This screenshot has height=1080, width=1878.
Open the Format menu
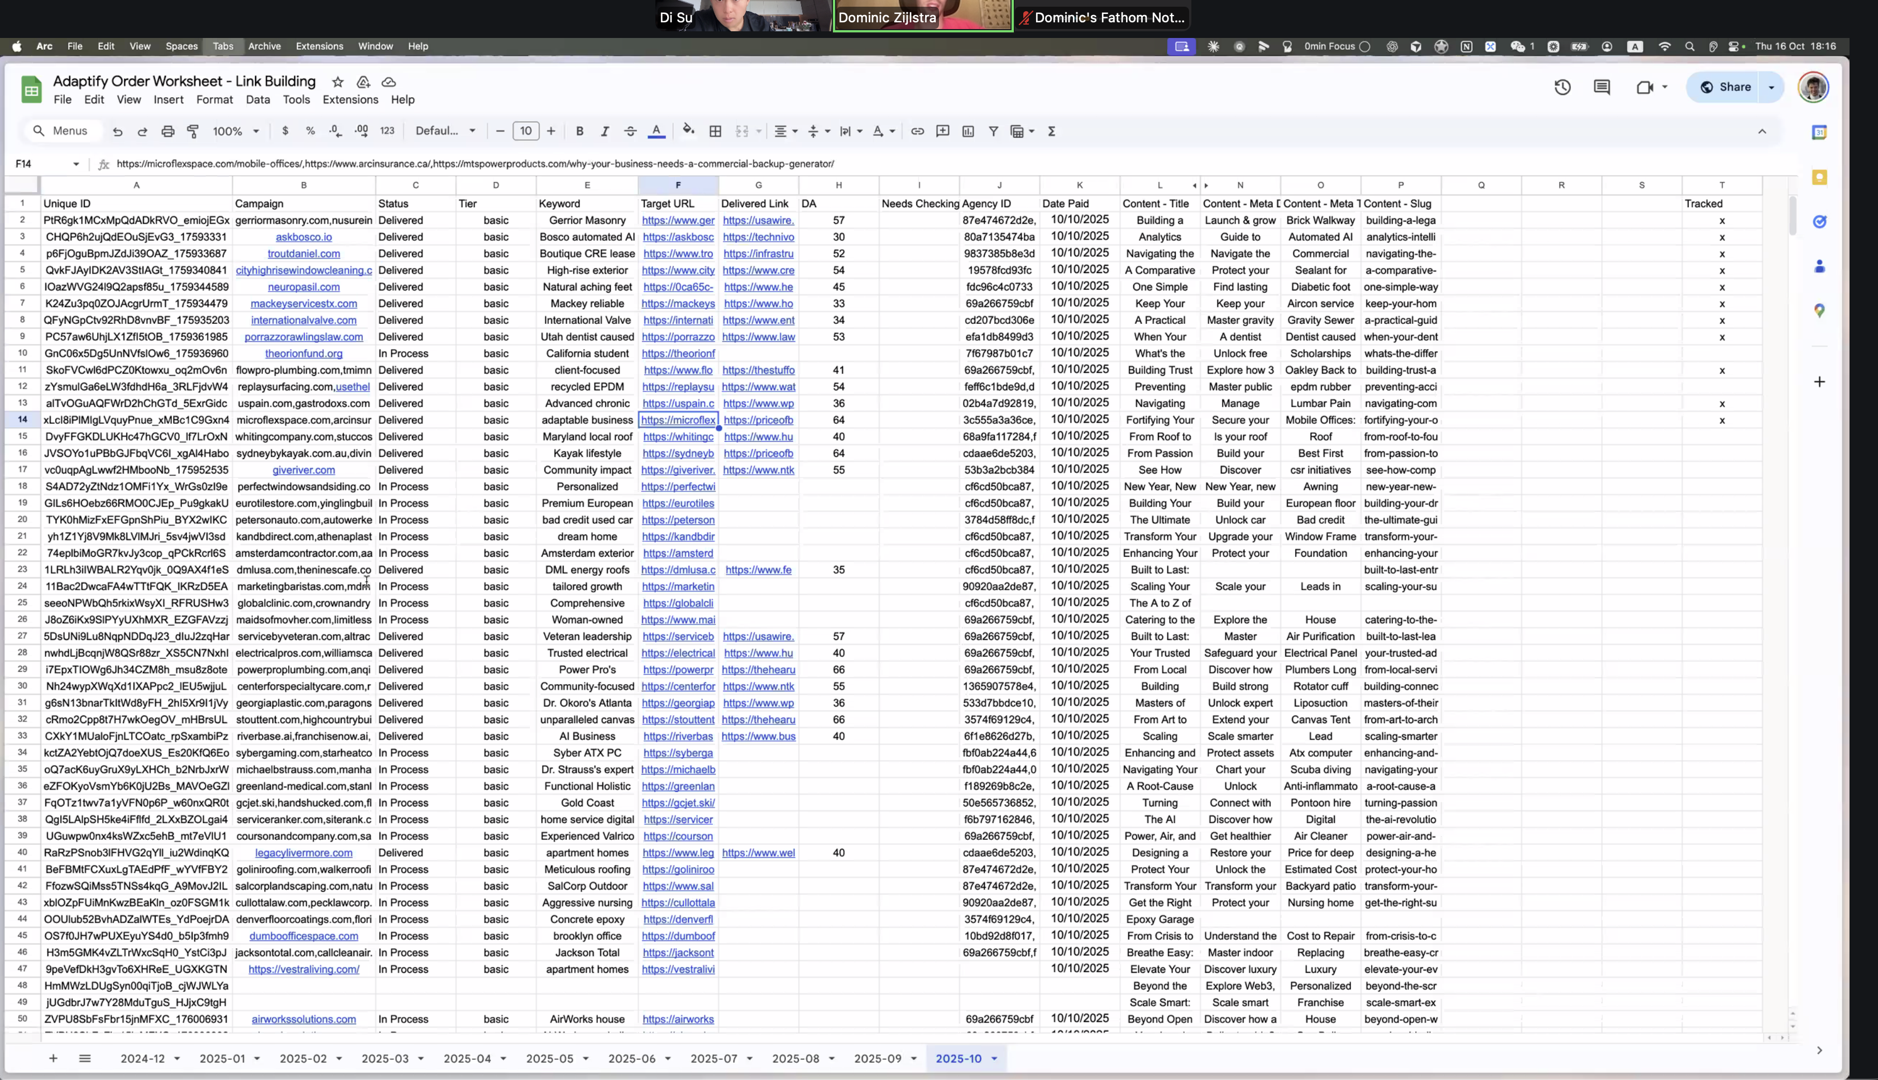click(214, 100)
